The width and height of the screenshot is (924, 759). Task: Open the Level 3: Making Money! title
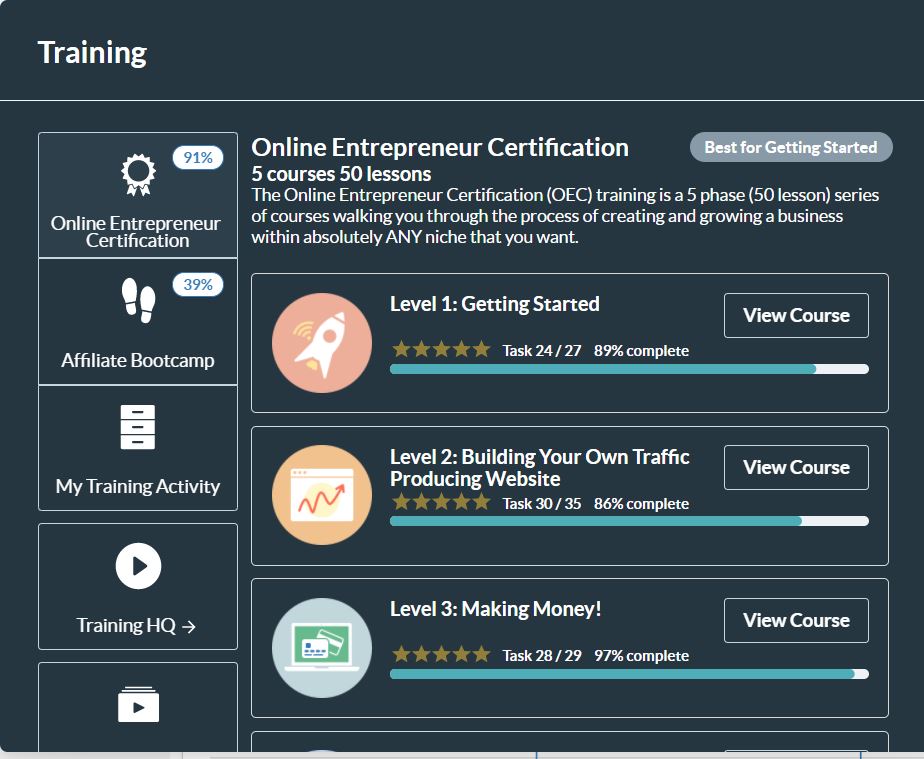click(x=496, y=609)
